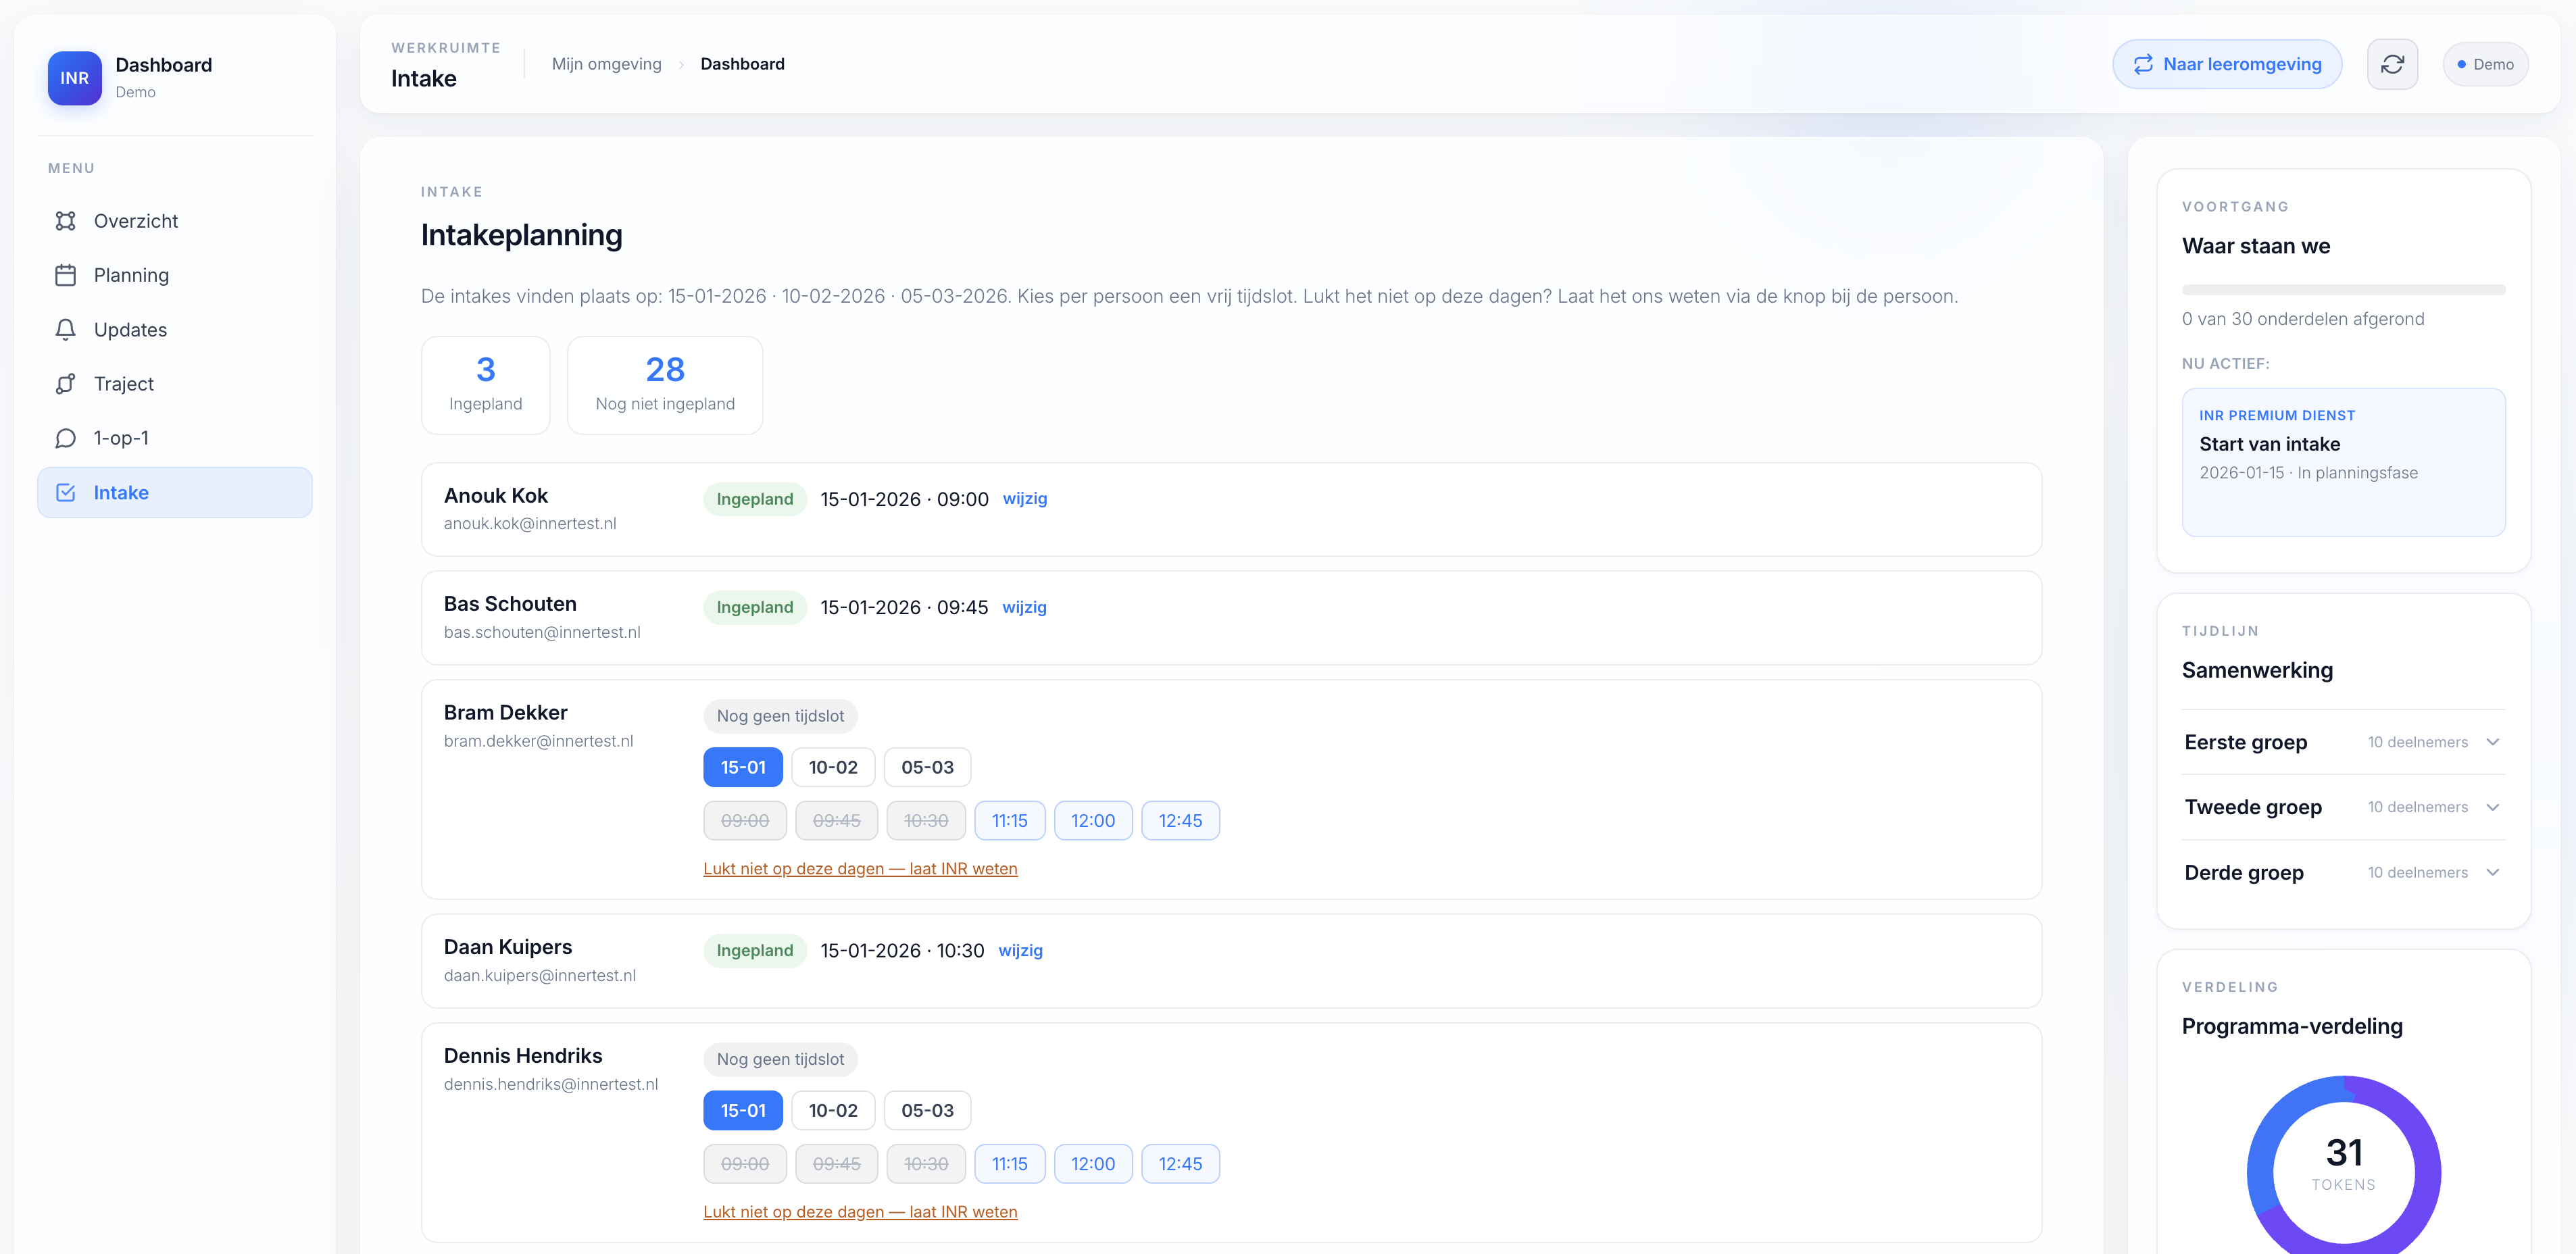
Task: Click the Overzicht menu icon
Action: [x=66, y=221]
